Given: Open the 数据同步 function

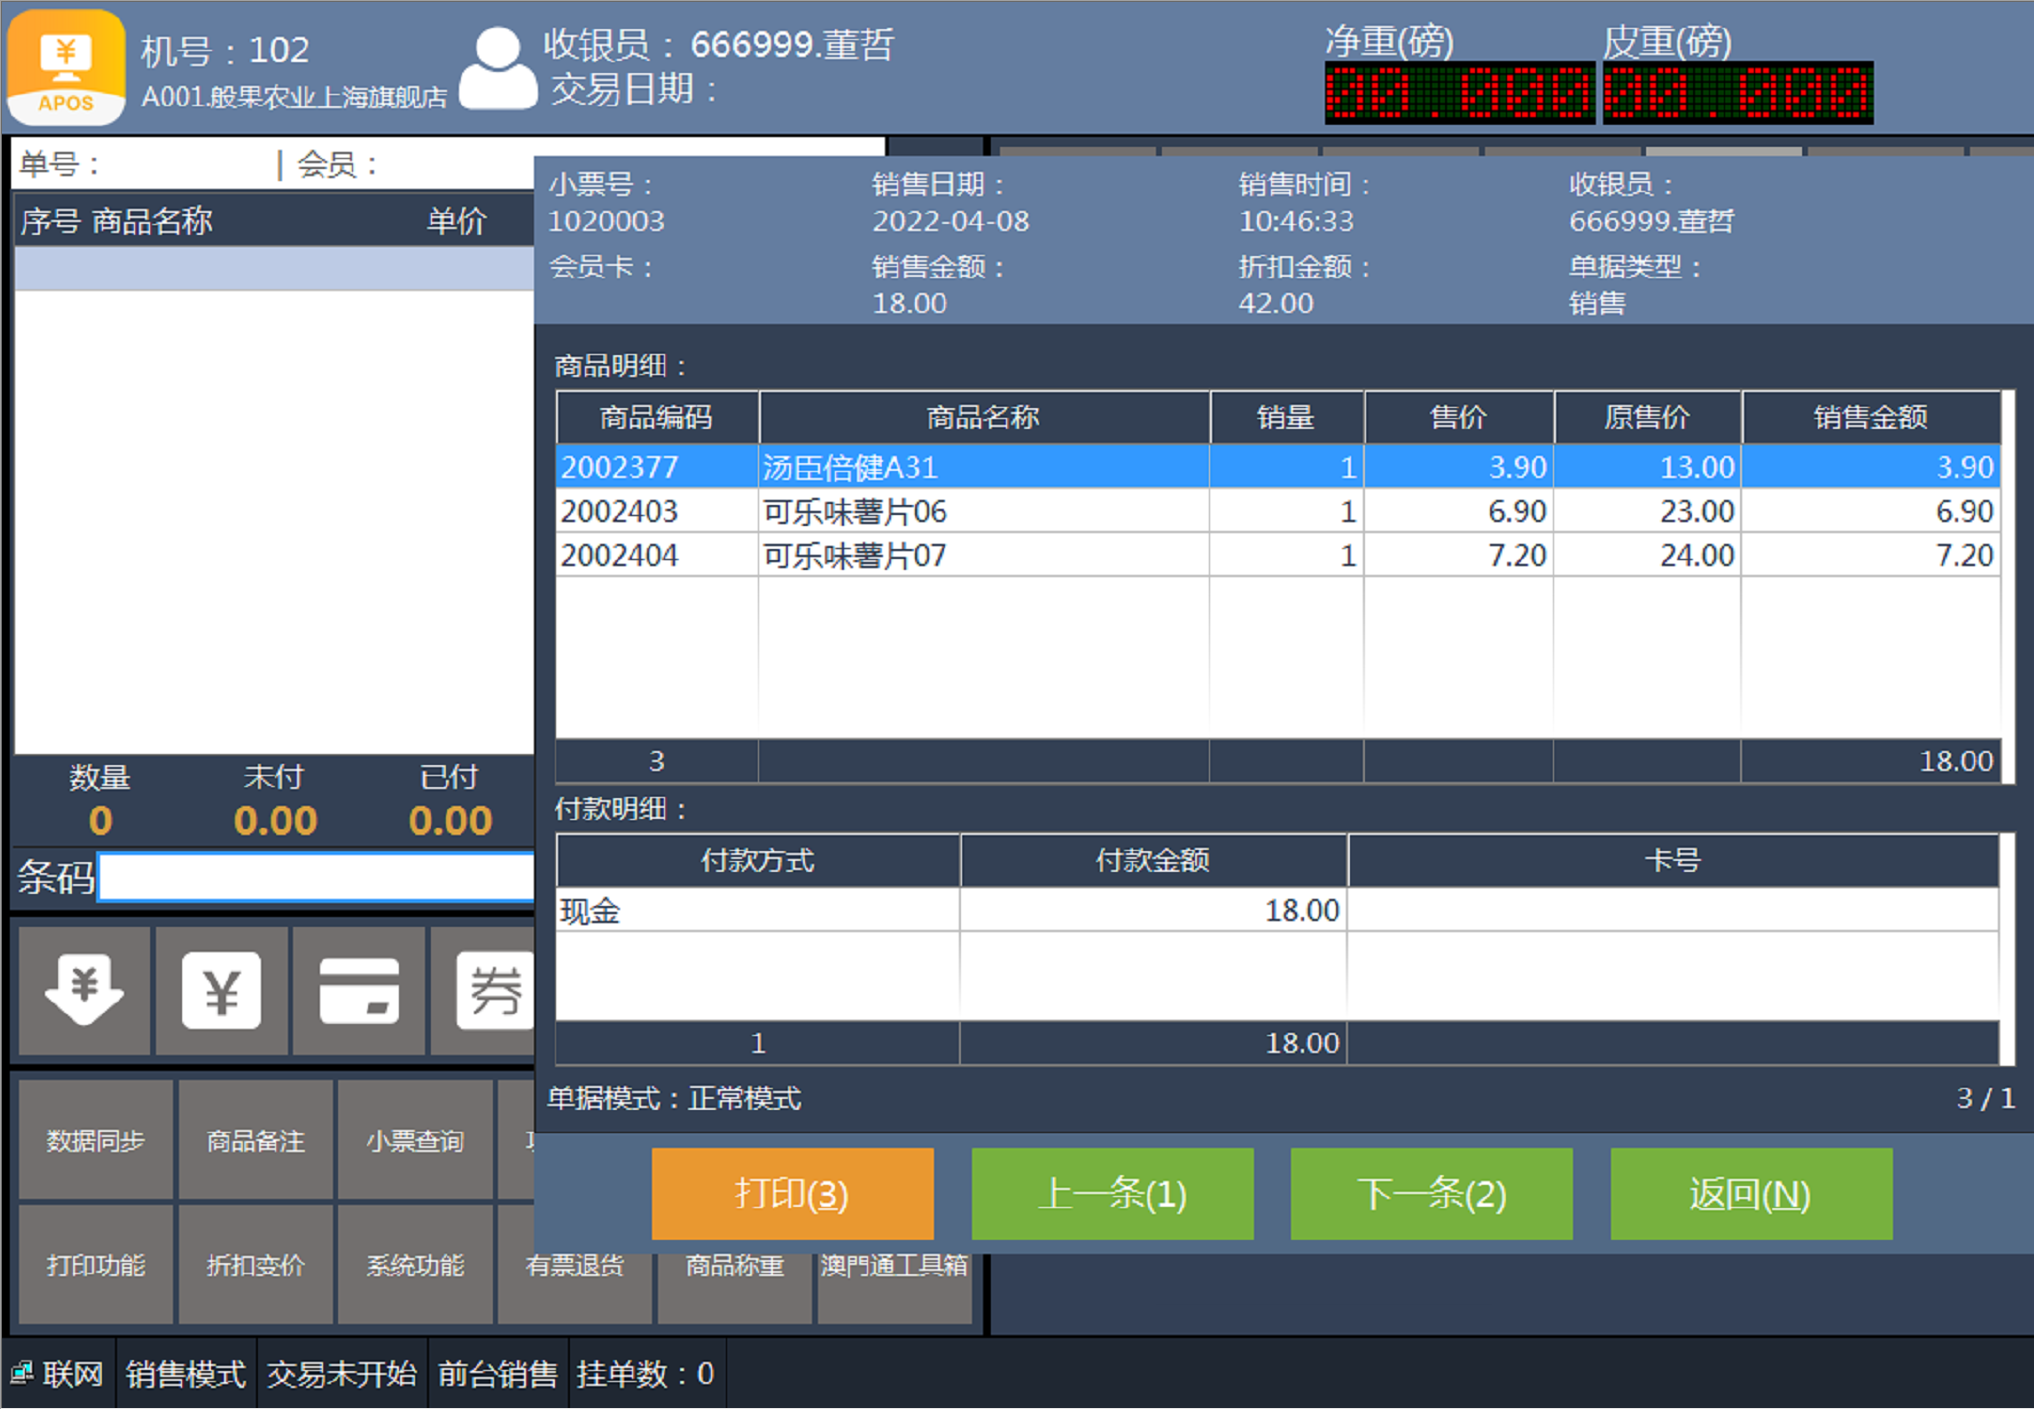Looking at the screenshot, I should (x=96, y=1140).
